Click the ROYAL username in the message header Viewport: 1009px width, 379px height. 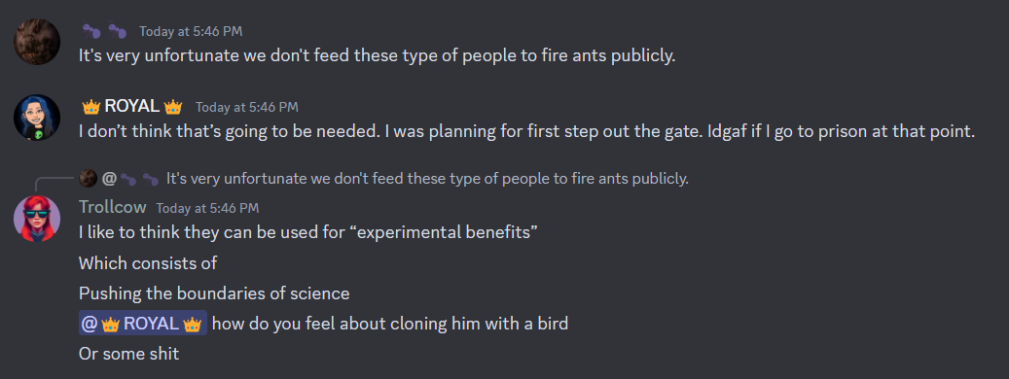(x=132, y=106)
